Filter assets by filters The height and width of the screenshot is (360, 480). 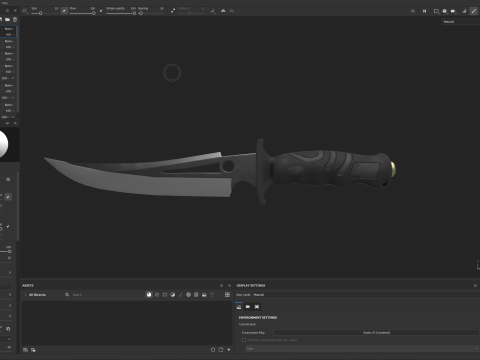173,295
